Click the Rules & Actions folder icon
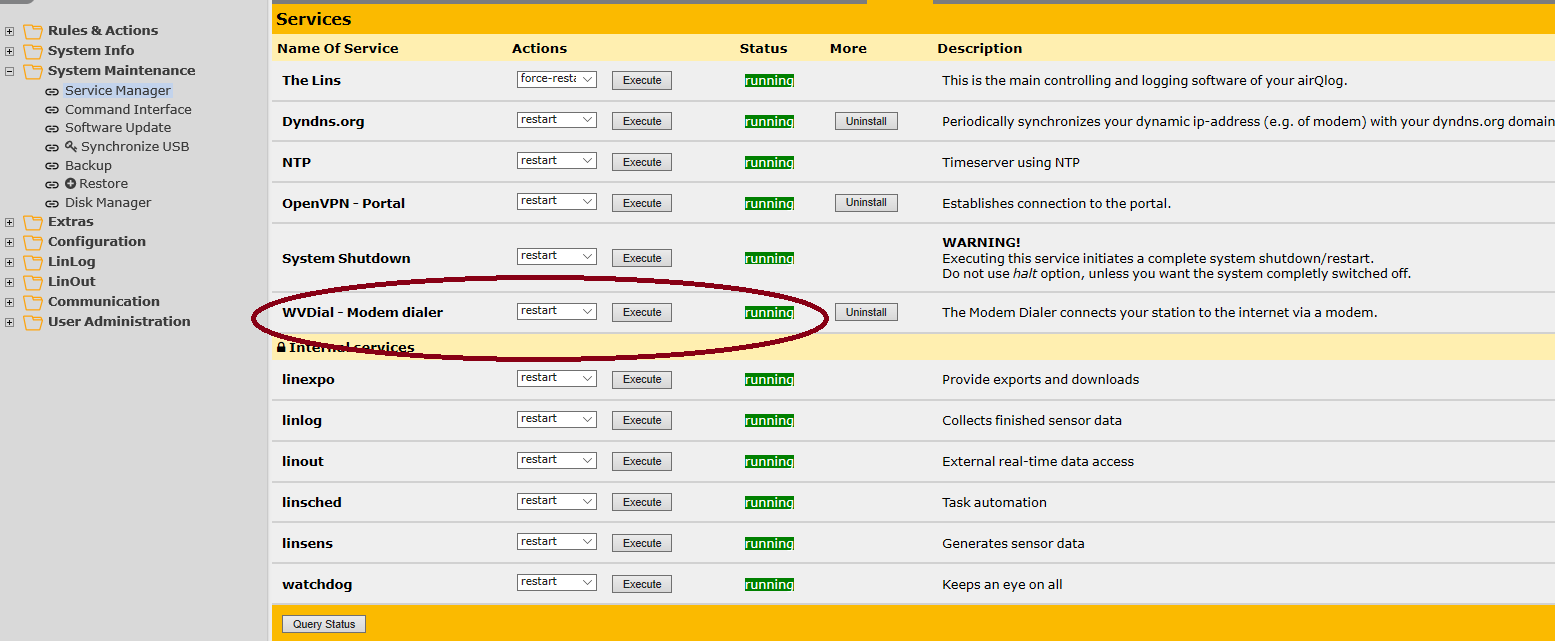This screenshot has height=641, width=1555. tap(33, 31)
